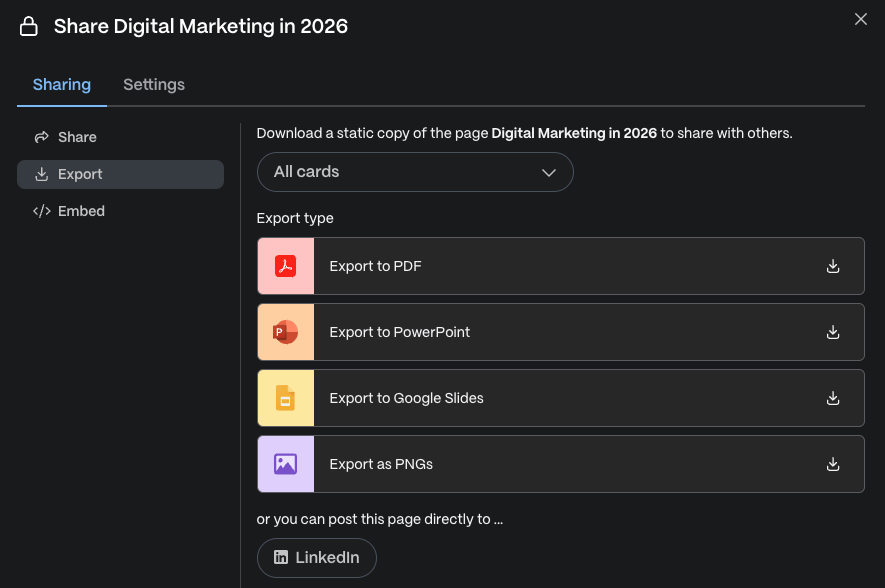The image size is (885, 588).
Task: Choose Export to PDF
Action: pos(560,266)
